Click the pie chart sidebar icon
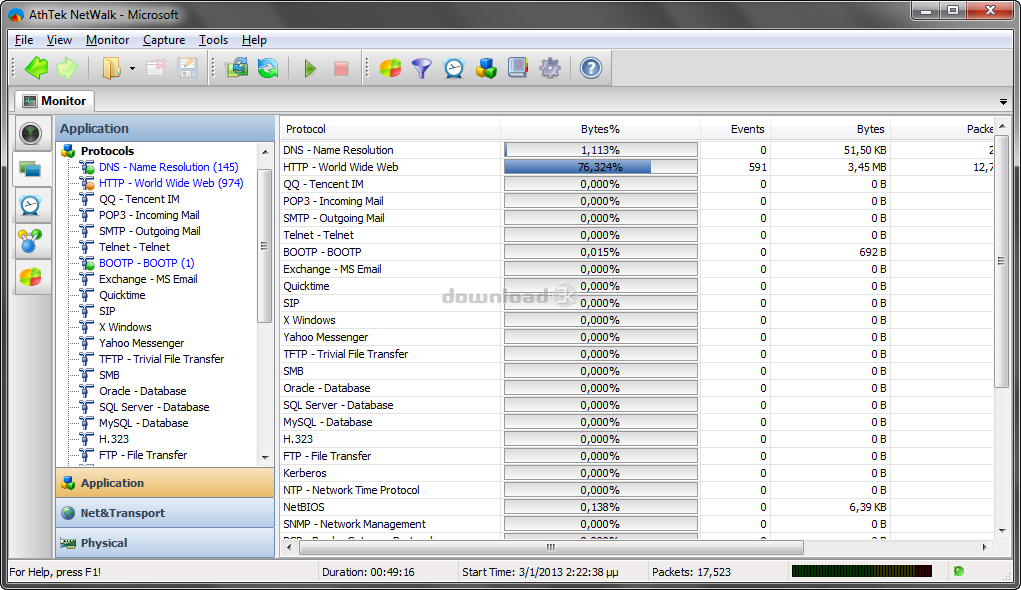1021x590 pixels. click(31, 277)
